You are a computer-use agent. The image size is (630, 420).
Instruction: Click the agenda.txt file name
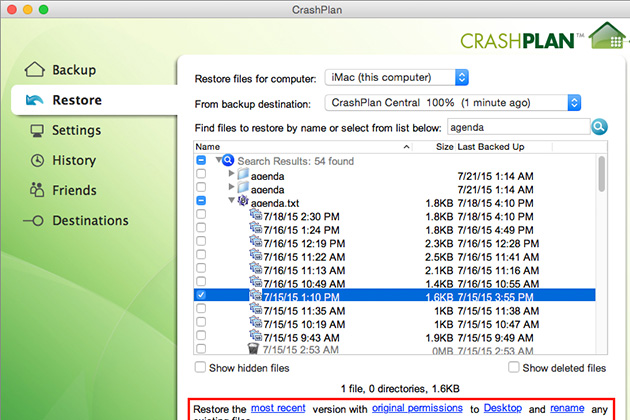(275, 203)
